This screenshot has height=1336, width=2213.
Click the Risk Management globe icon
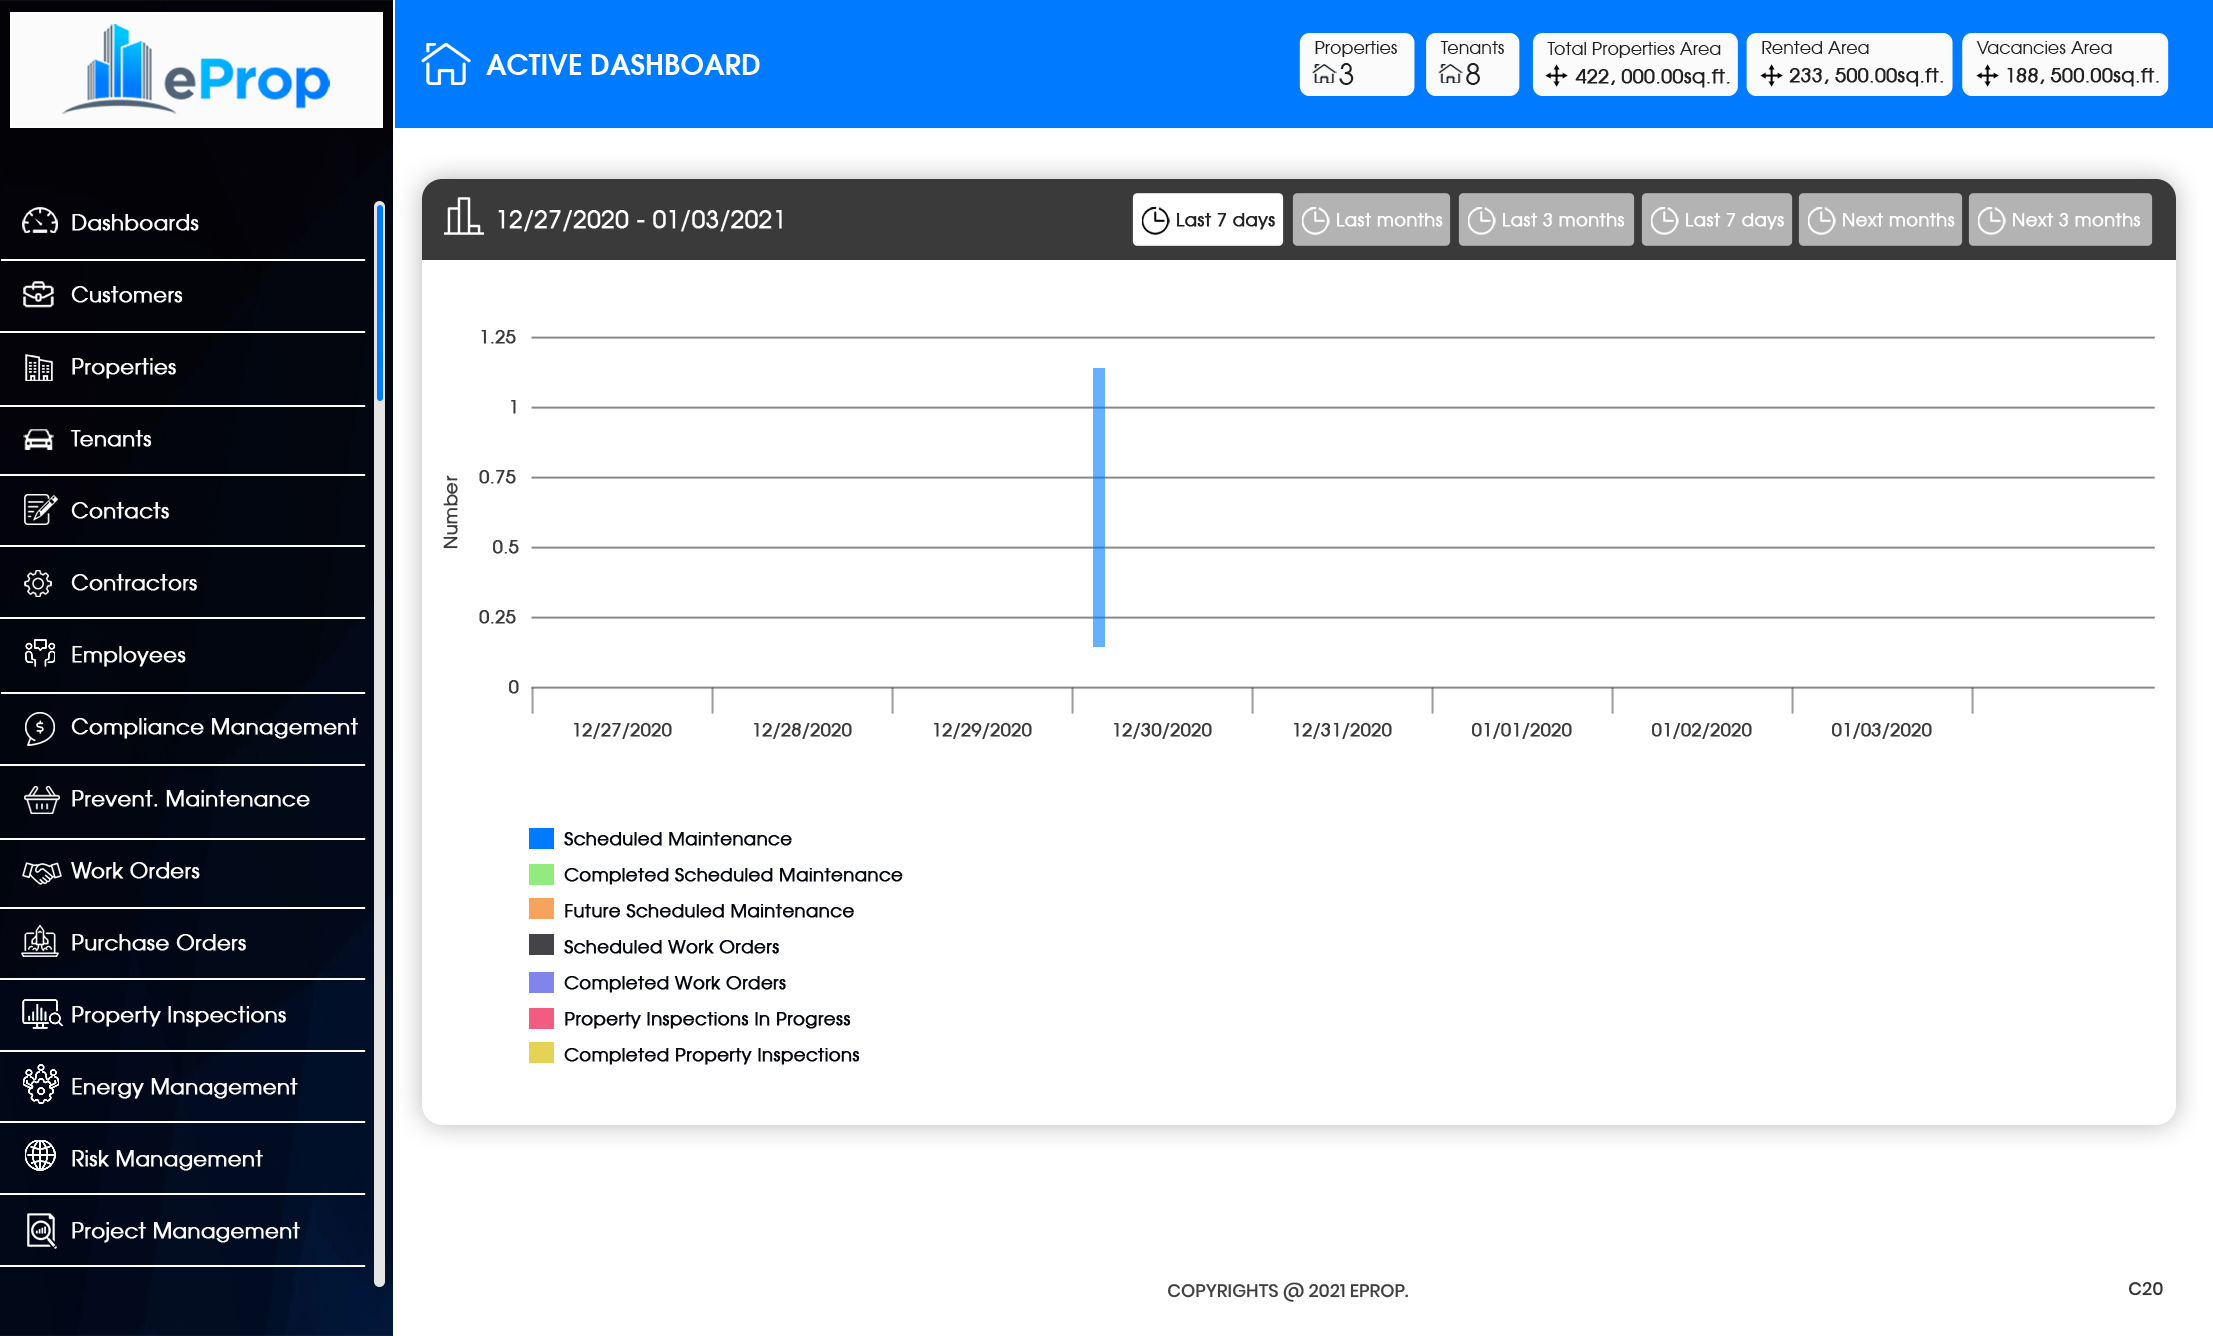tap(40, 1157)
